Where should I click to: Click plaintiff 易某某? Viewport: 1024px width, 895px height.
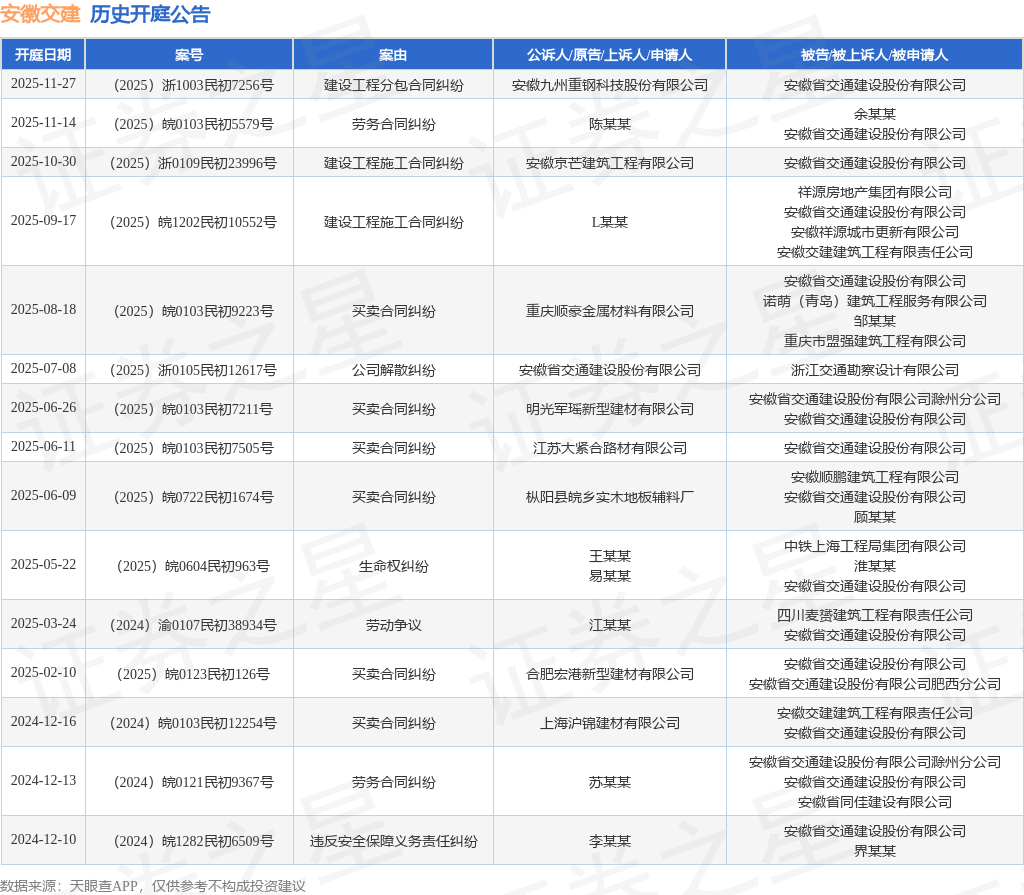(x=609, y=576)
